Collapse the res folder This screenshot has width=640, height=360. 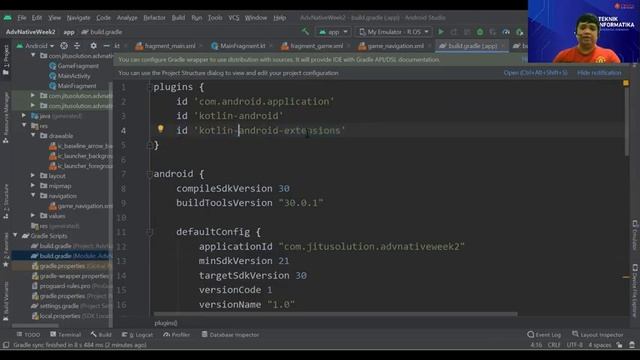[x=24, y=125]
